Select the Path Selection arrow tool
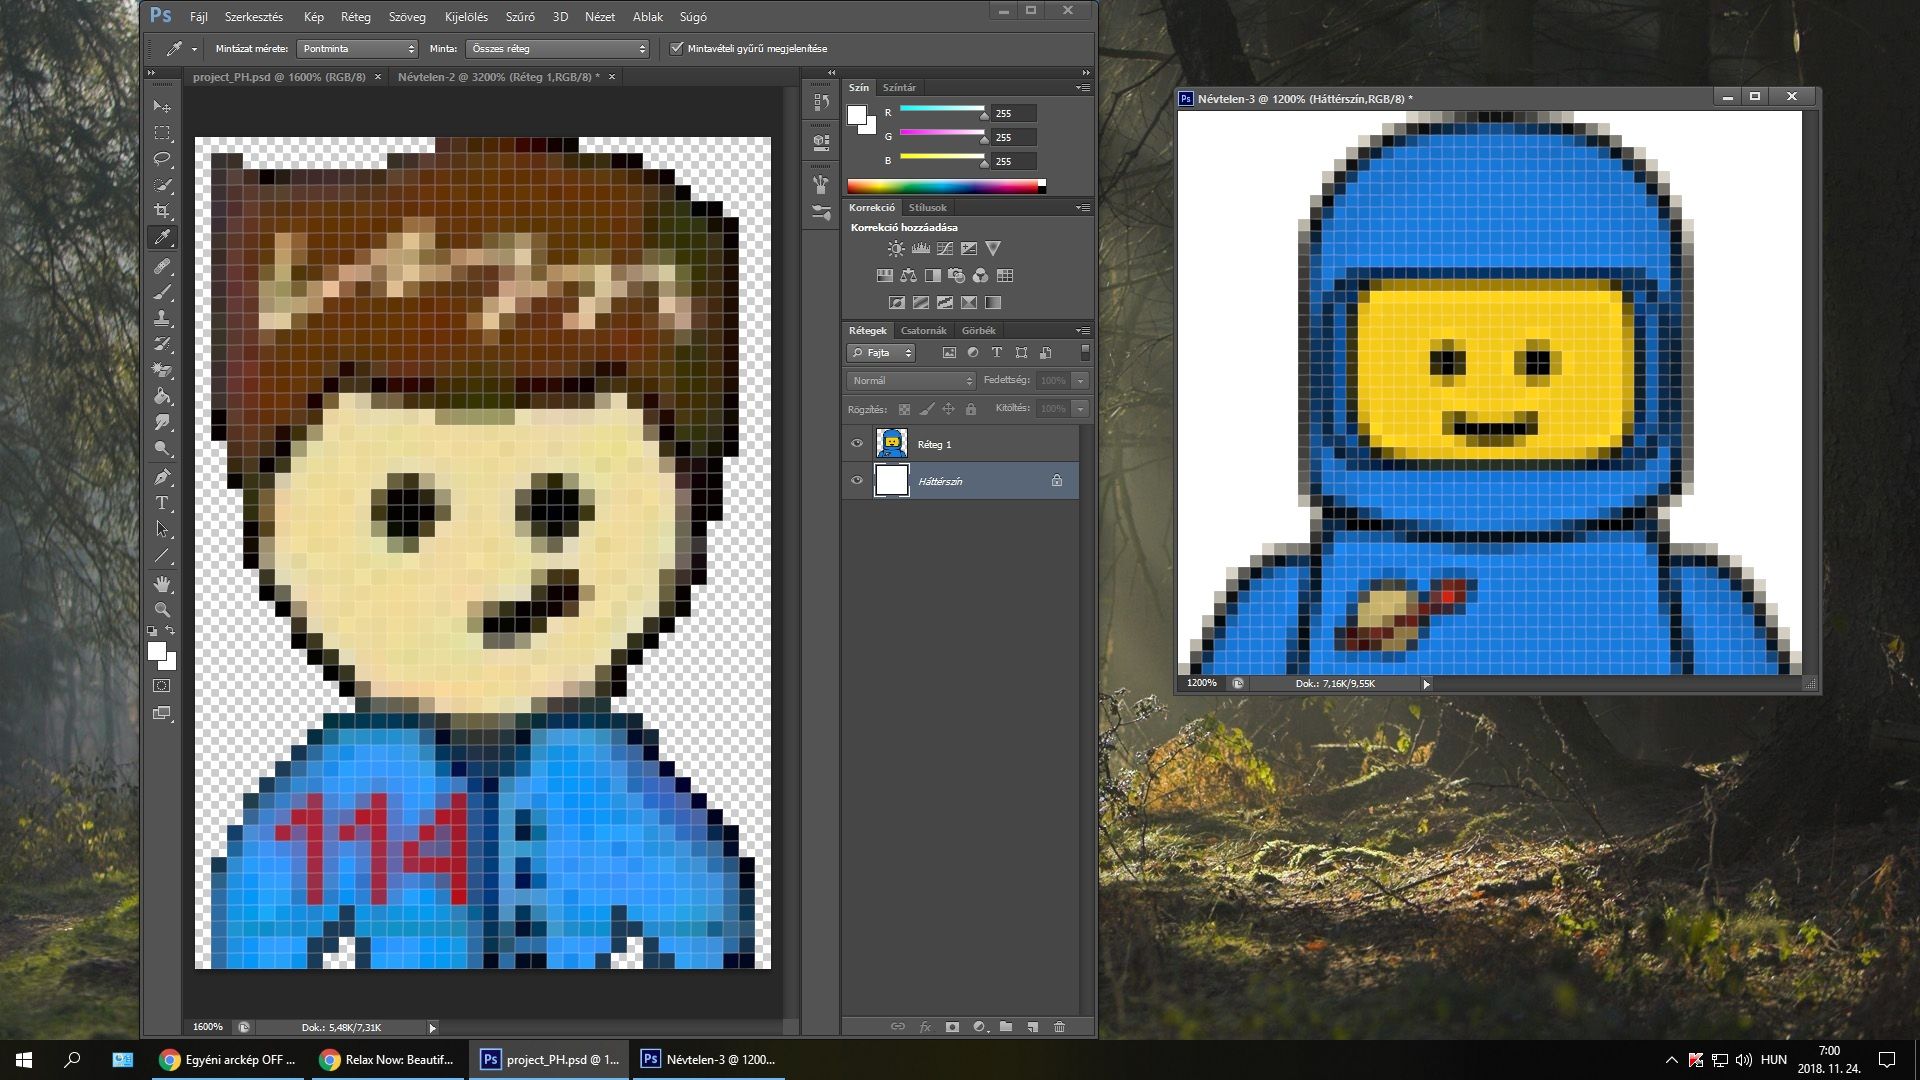 pyautogui.click(x=162, y=529)
